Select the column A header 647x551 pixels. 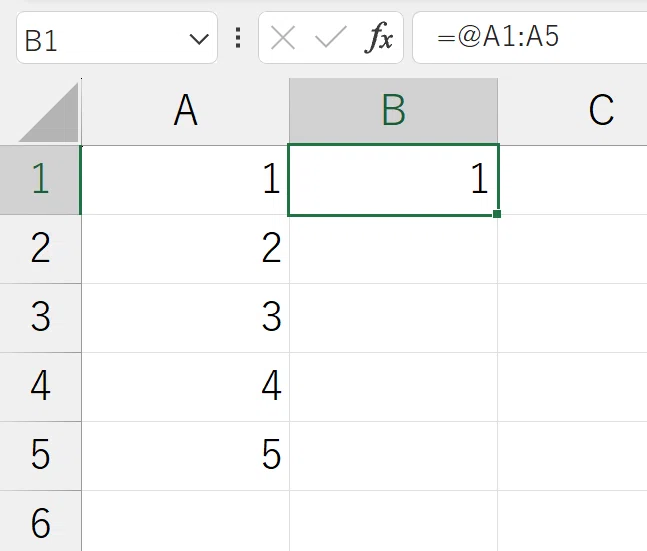pos(186,111)
